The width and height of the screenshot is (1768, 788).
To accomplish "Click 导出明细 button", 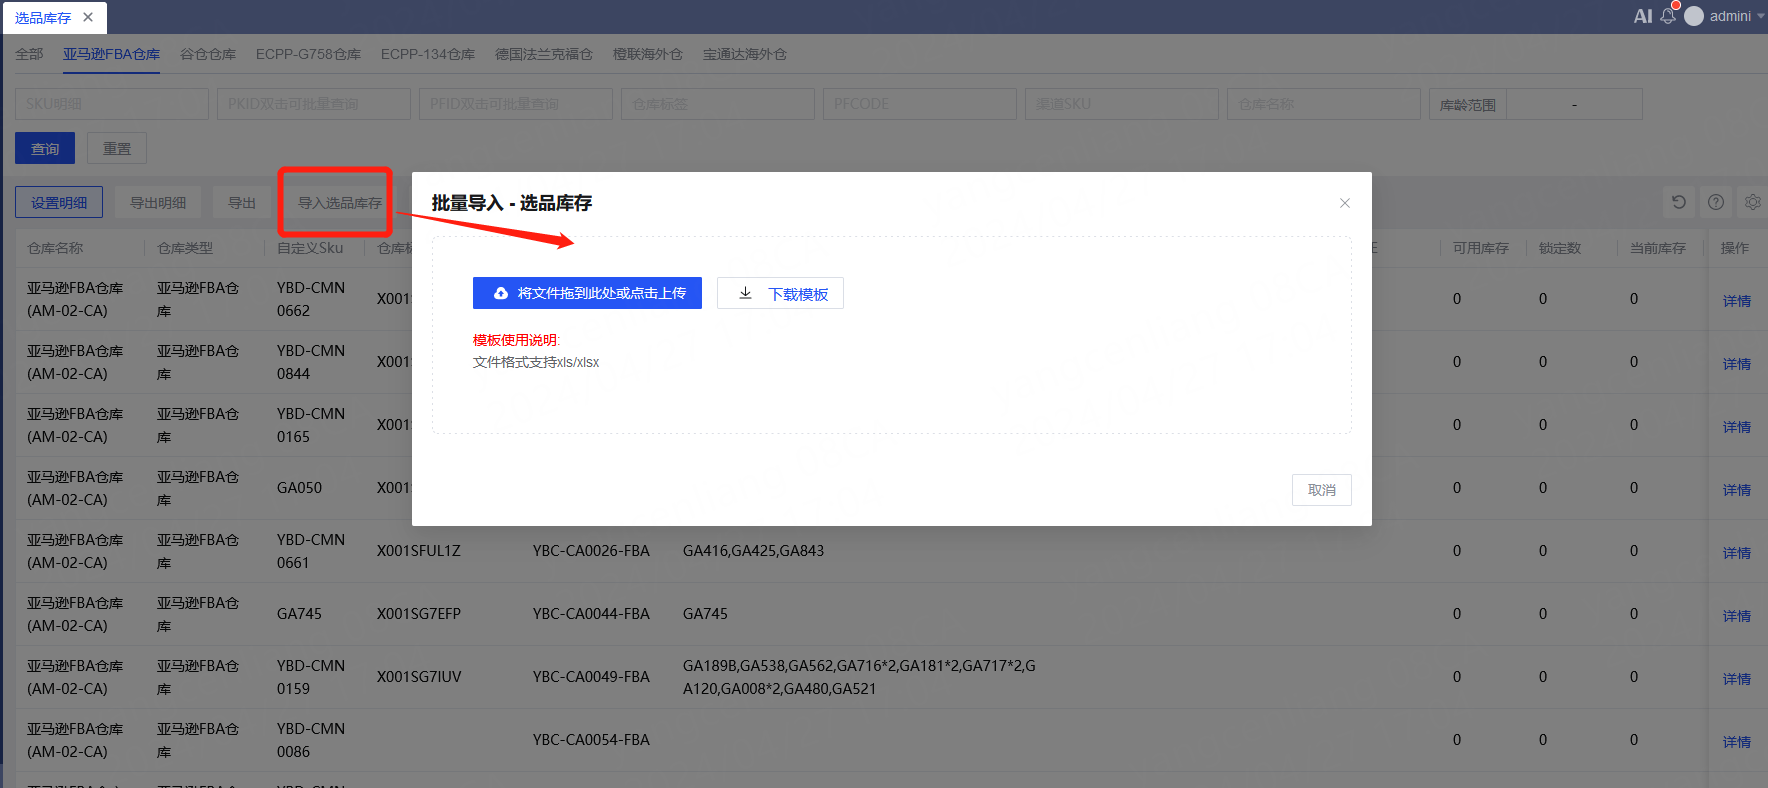I will (x=158, y=202).
